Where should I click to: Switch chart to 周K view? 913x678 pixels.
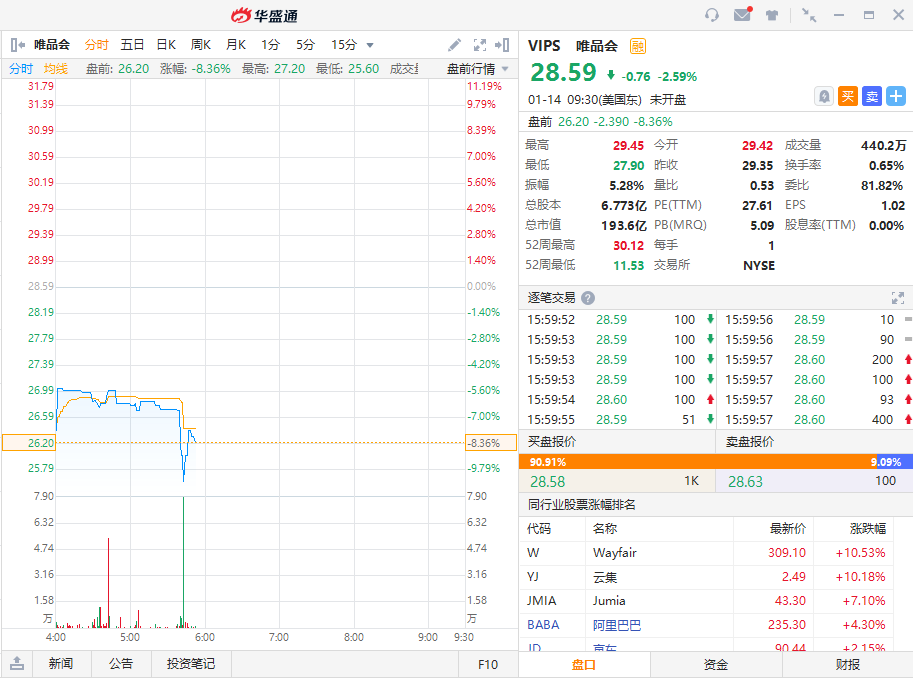point(201,45)
